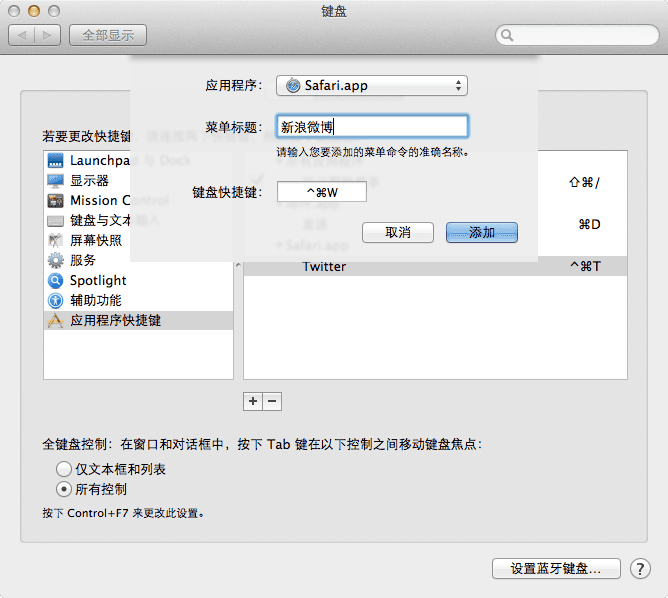Select the 显示器 display icon
The image size is (668, 598).
[x=55, y=181]
